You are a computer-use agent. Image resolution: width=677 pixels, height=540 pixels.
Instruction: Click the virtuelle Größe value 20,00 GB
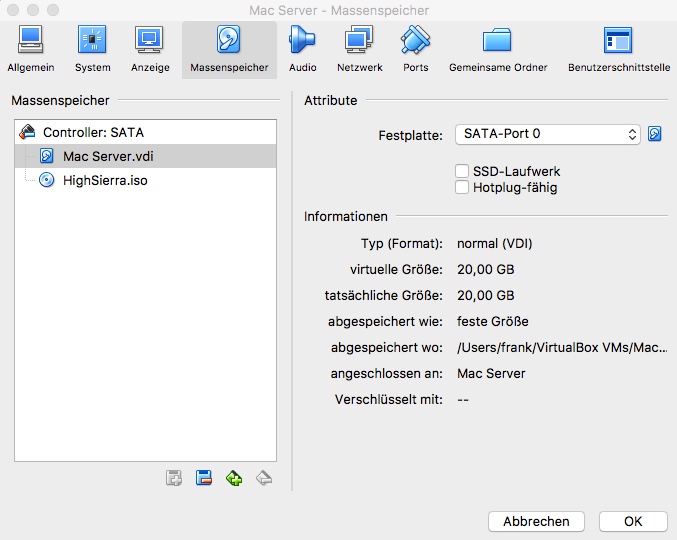486,269
